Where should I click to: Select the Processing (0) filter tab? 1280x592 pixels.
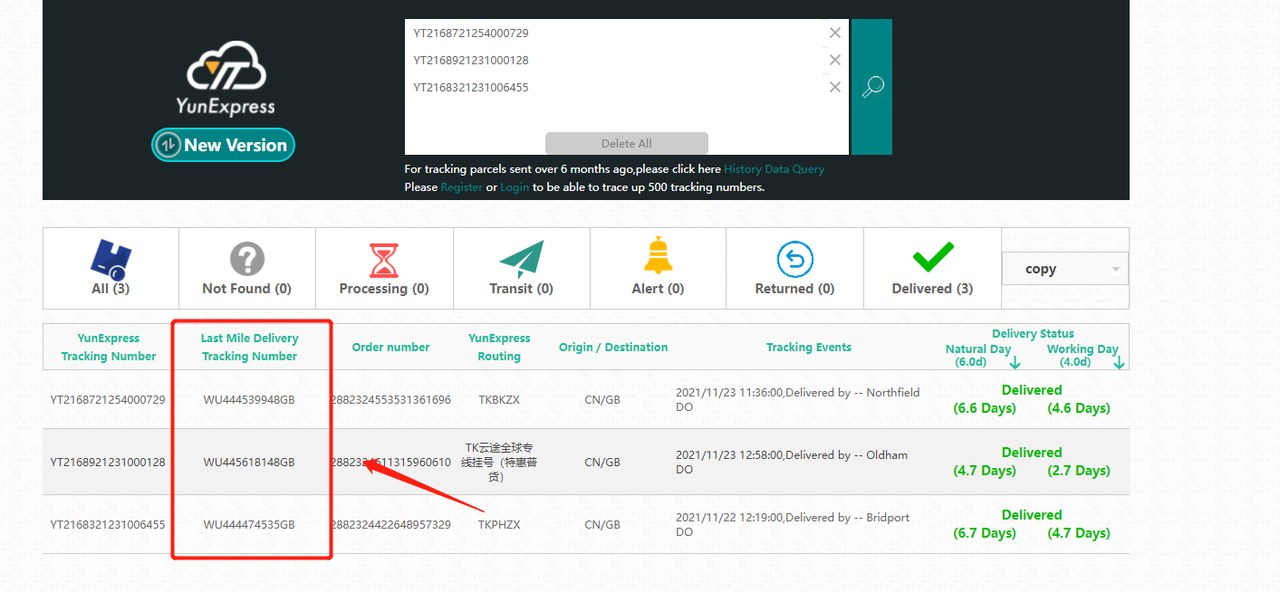pos(384,268)
